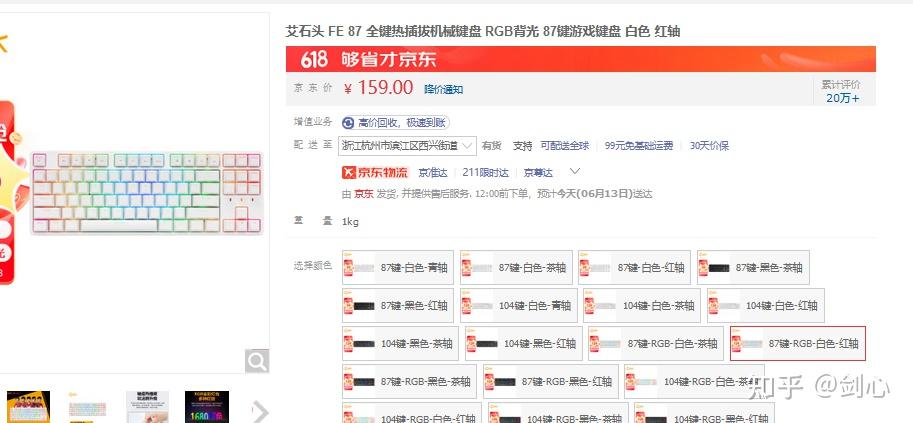
Task: Click the white keyboard main product image
Action: point(146,193)
